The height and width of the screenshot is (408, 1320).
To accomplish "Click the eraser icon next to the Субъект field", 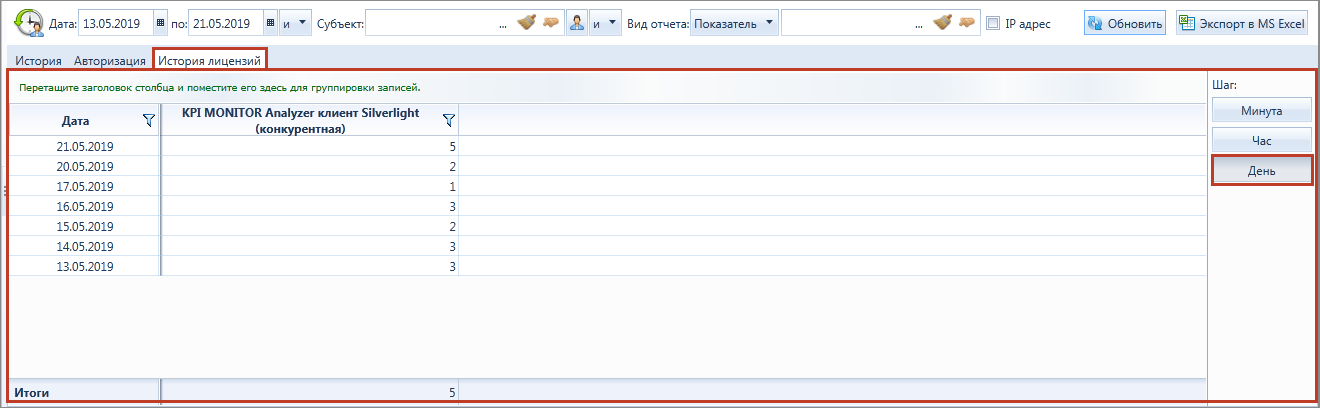I will pyautogui.click(x=550, y=22).
